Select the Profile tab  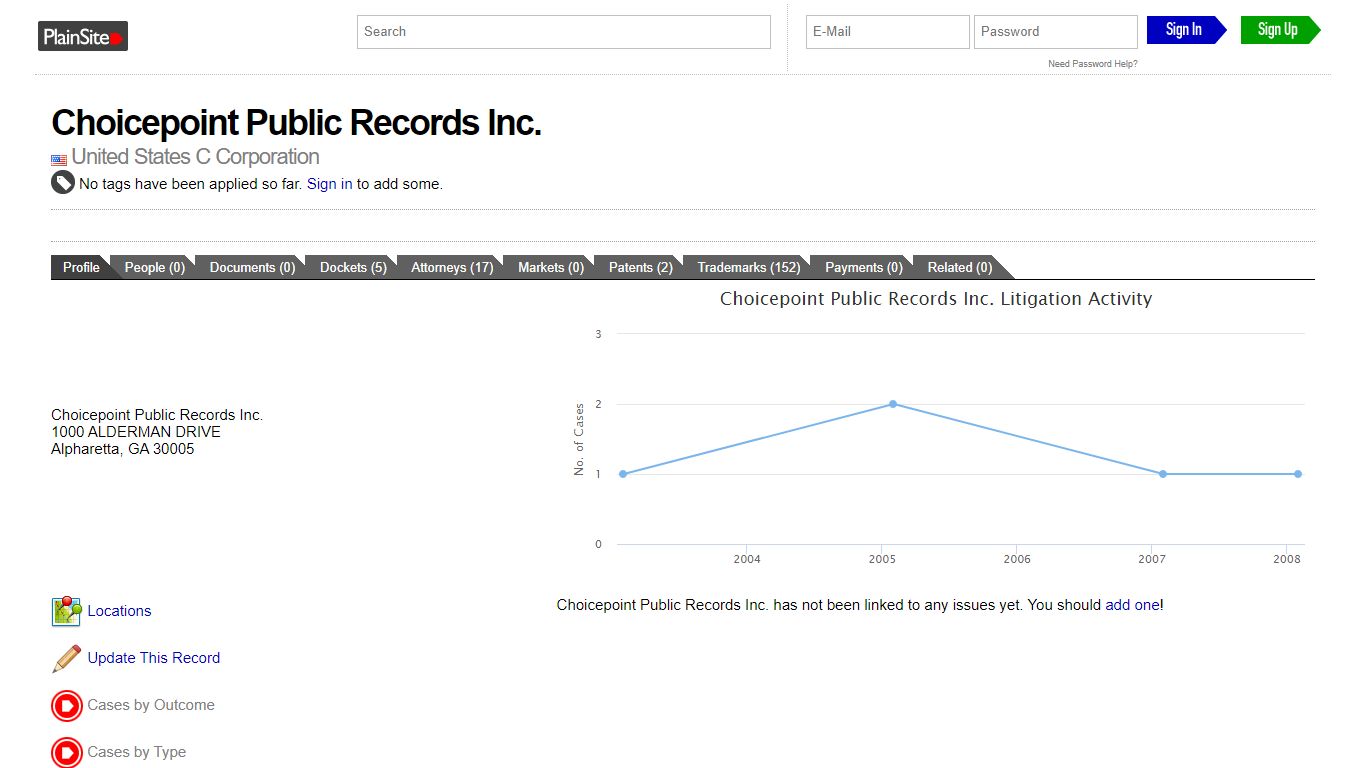coord(81,267)
